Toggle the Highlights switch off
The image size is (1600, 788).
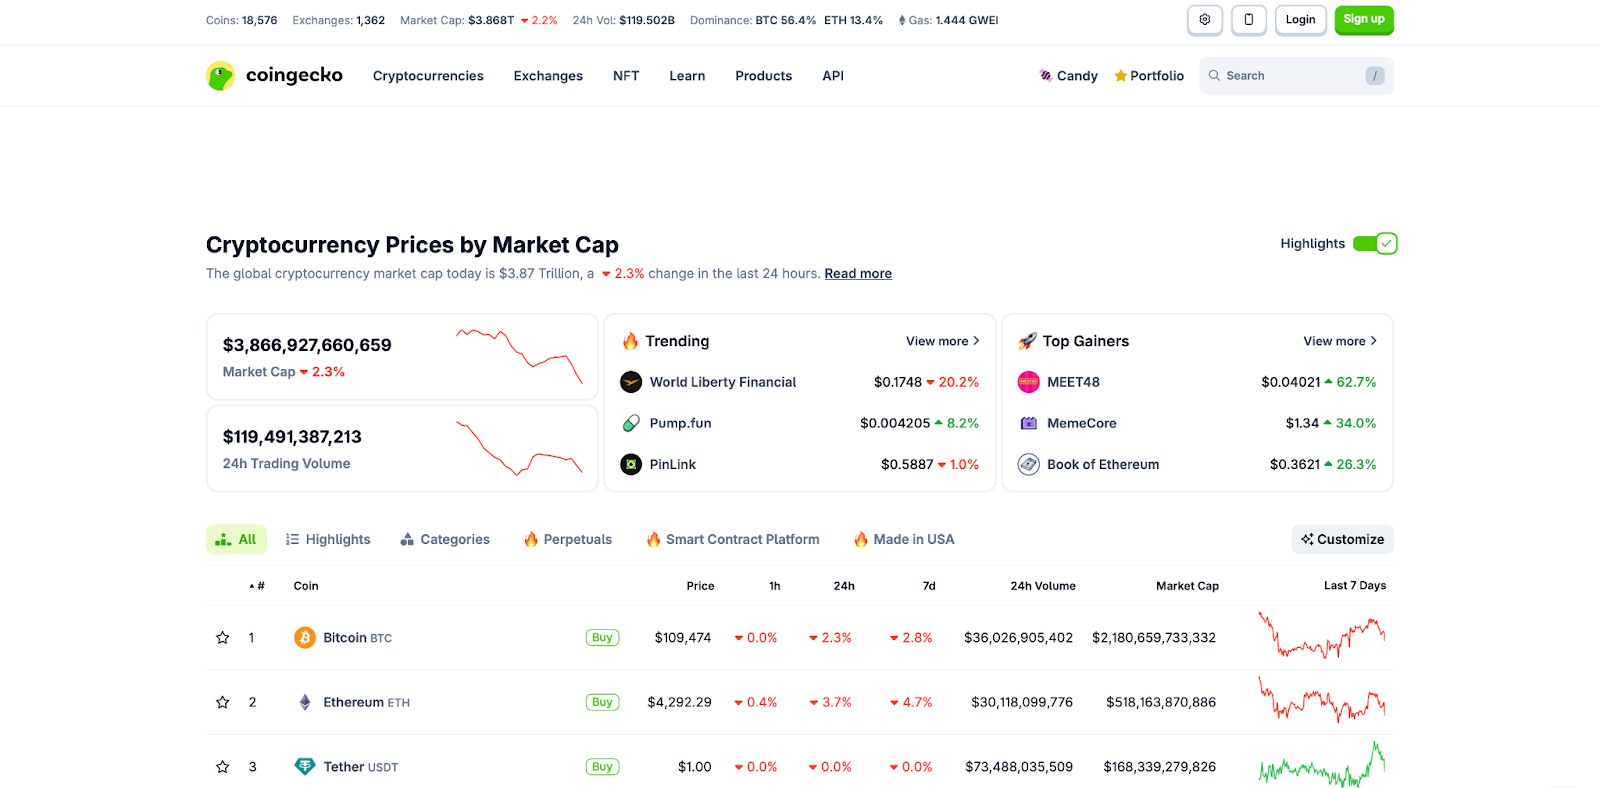pyautogui.click(x=1375, y=244)
